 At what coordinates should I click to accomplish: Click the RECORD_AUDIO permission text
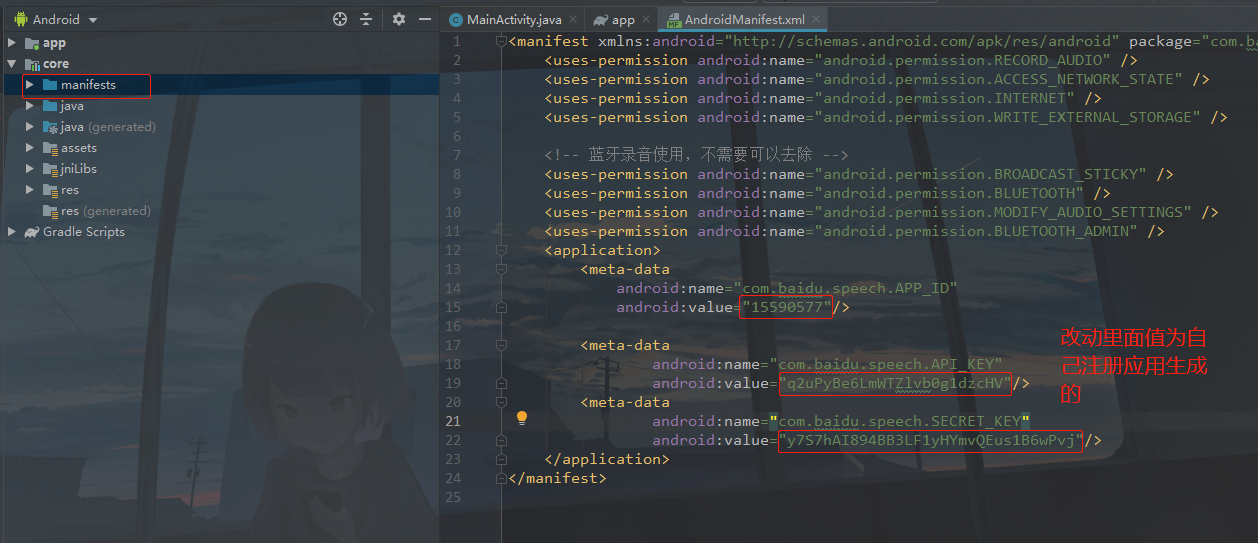[966, 60]
